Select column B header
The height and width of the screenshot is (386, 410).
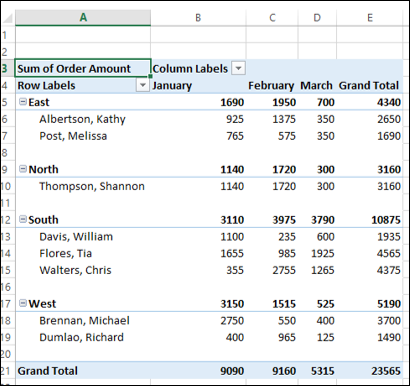tap(198, 17)
